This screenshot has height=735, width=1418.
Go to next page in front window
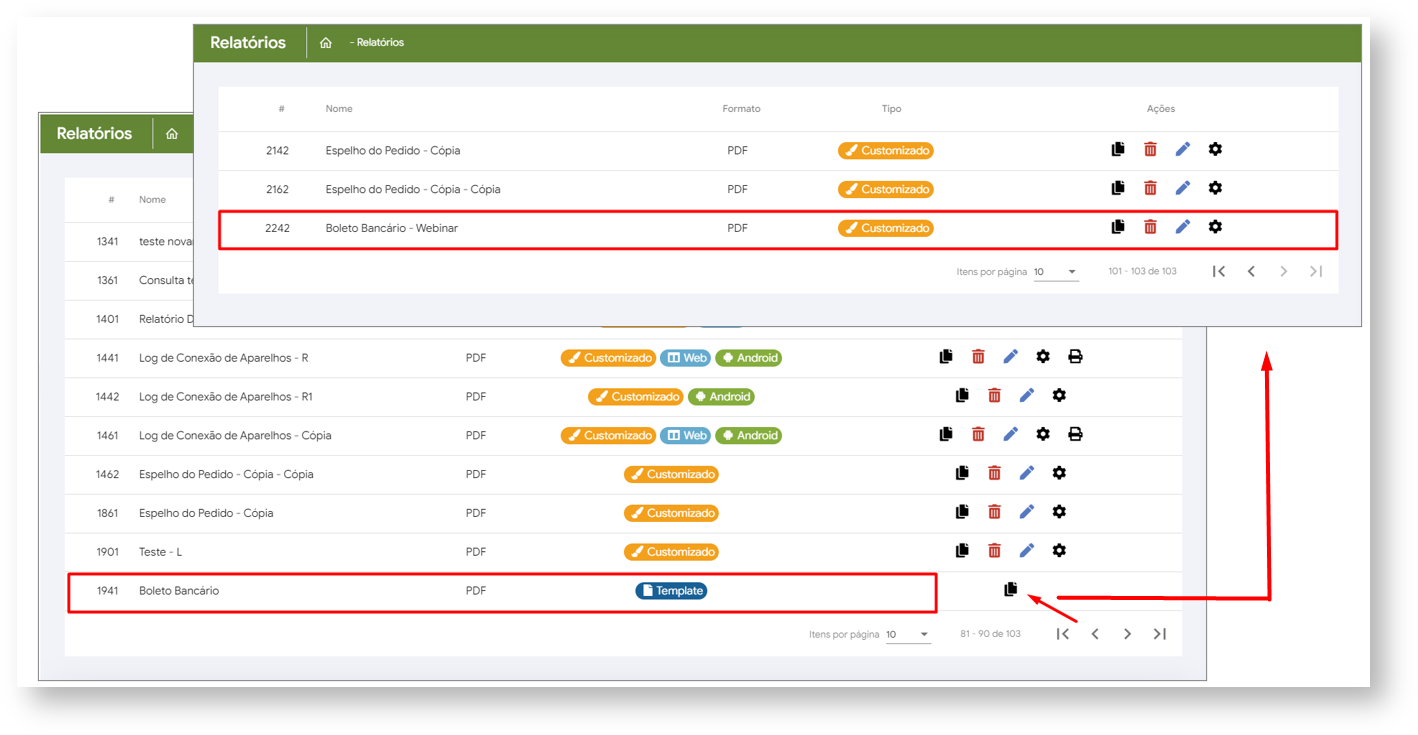[1284, 271]
